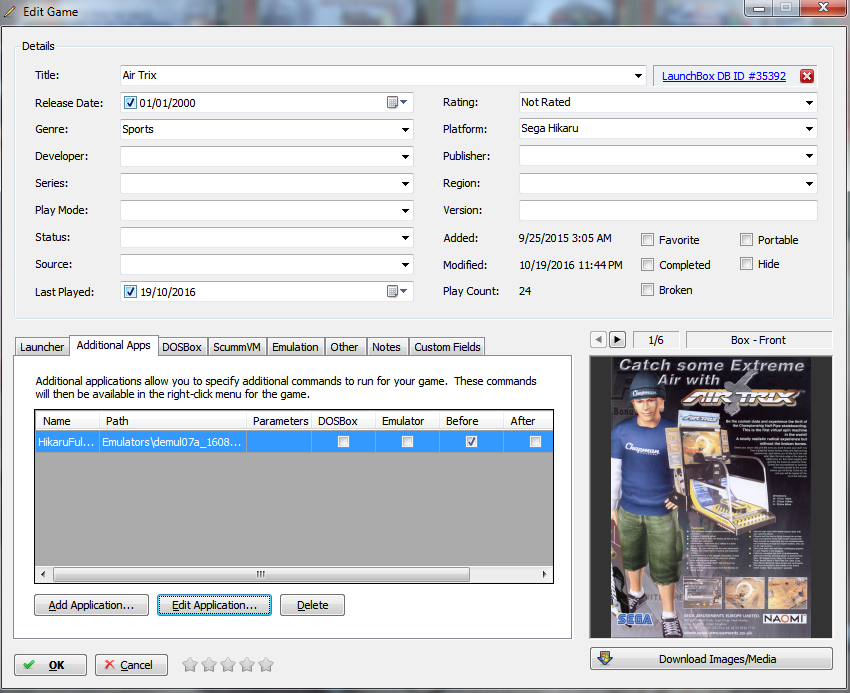Click the horizontal scrollbar thumb in application list
The width and height of the screenshot is (850, 693).
click(261, 574)
